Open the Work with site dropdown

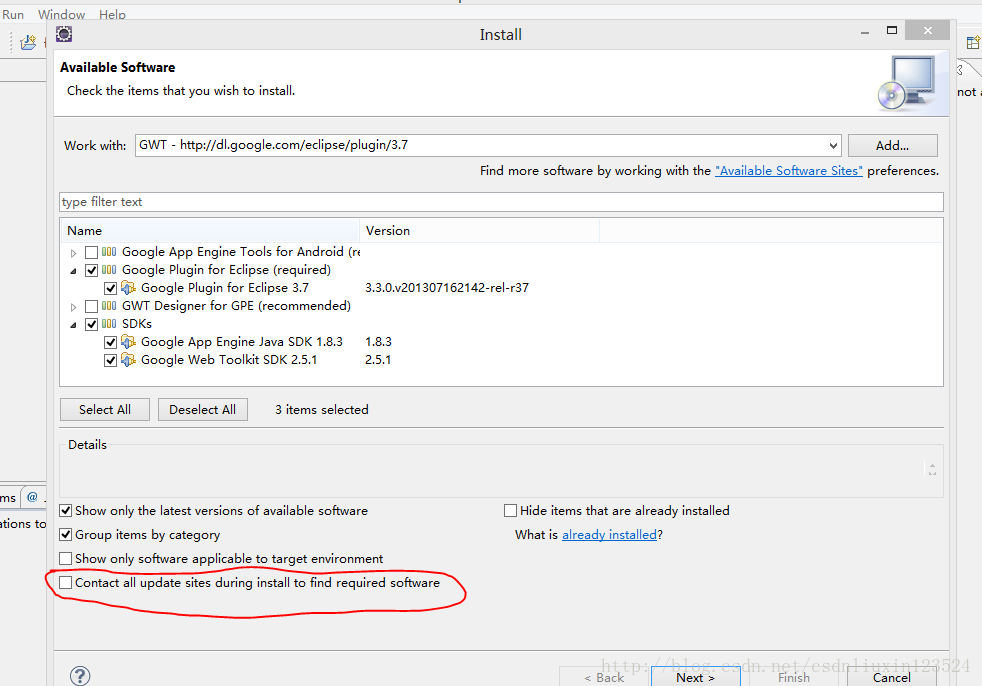(x=833, y=145)
